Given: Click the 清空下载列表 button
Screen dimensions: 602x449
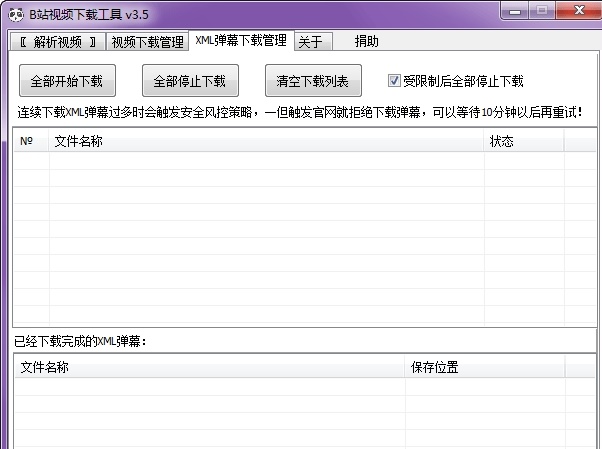Looking at the screenshot, I should pos(313,81).
